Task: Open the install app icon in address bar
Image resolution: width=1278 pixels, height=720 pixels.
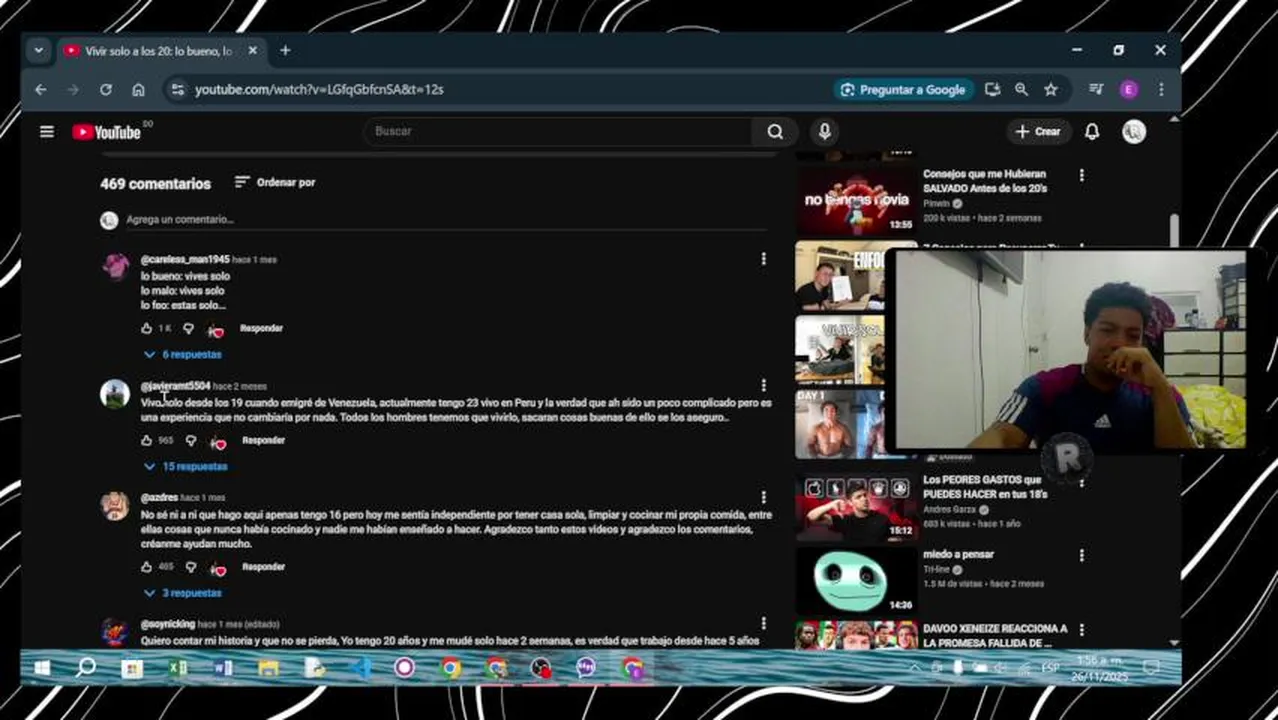Action: tap(992, 89)
